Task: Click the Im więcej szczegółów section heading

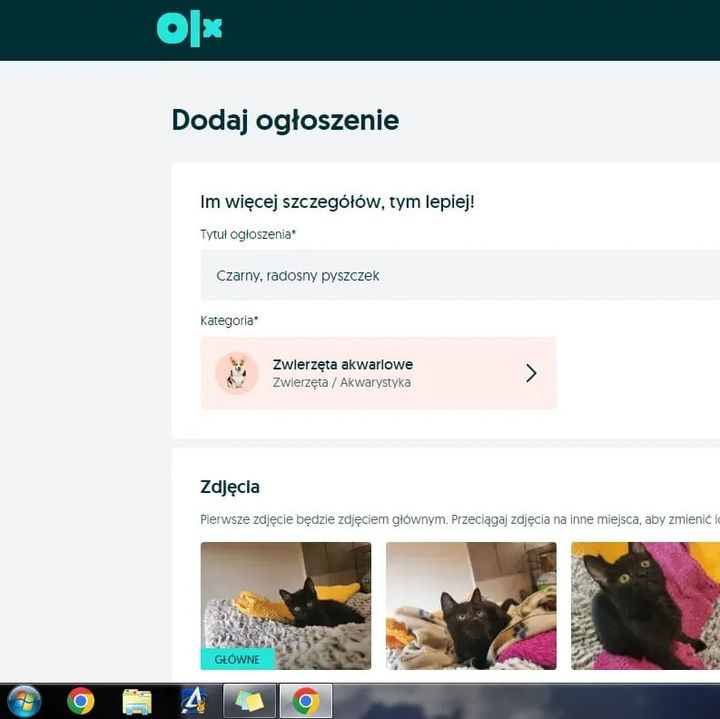Action: [337, 202]
